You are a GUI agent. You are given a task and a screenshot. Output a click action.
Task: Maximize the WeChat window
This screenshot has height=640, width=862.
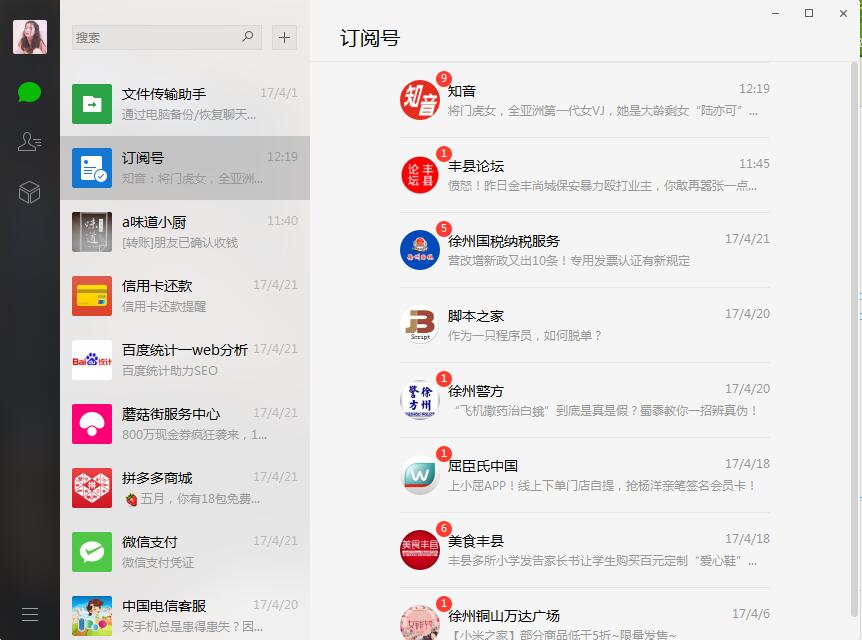pyautogui.click(x=809, y=13)
